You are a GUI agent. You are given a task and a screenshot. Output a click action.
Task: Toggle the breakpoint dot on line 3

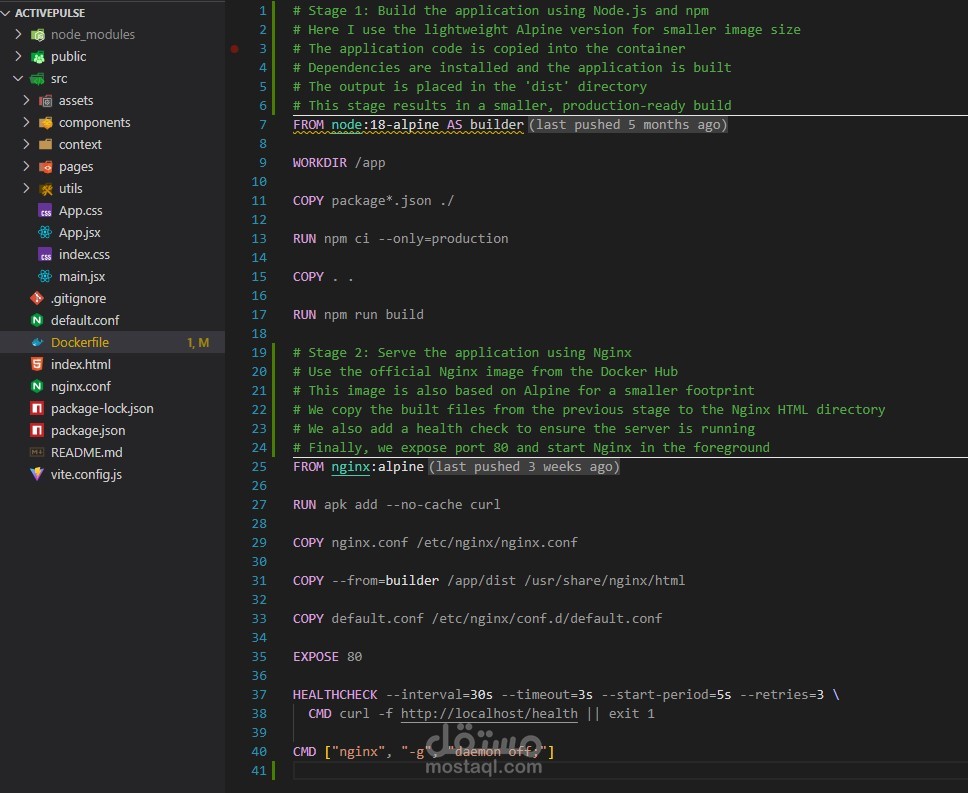point(234,48)
